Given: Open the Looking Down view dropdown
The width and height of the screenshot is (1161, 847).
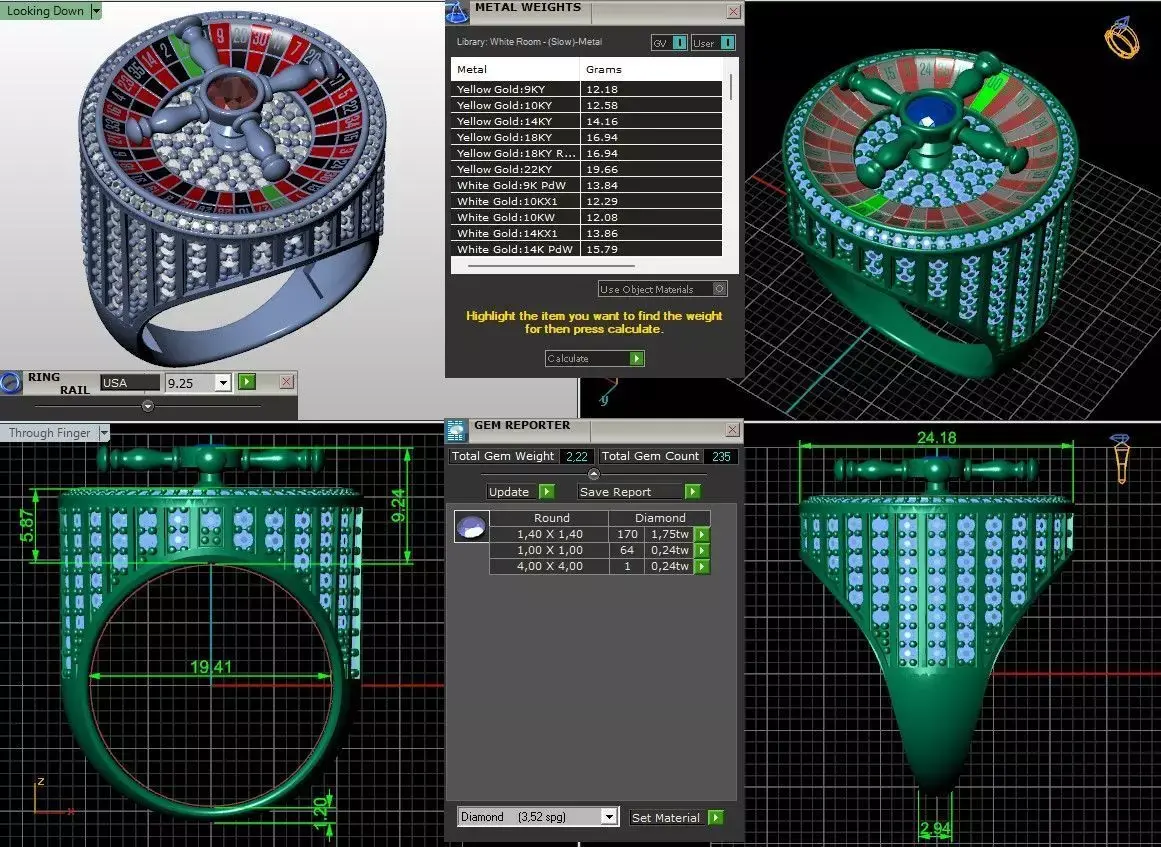Looking at the screenshot, I should (96, 11).
